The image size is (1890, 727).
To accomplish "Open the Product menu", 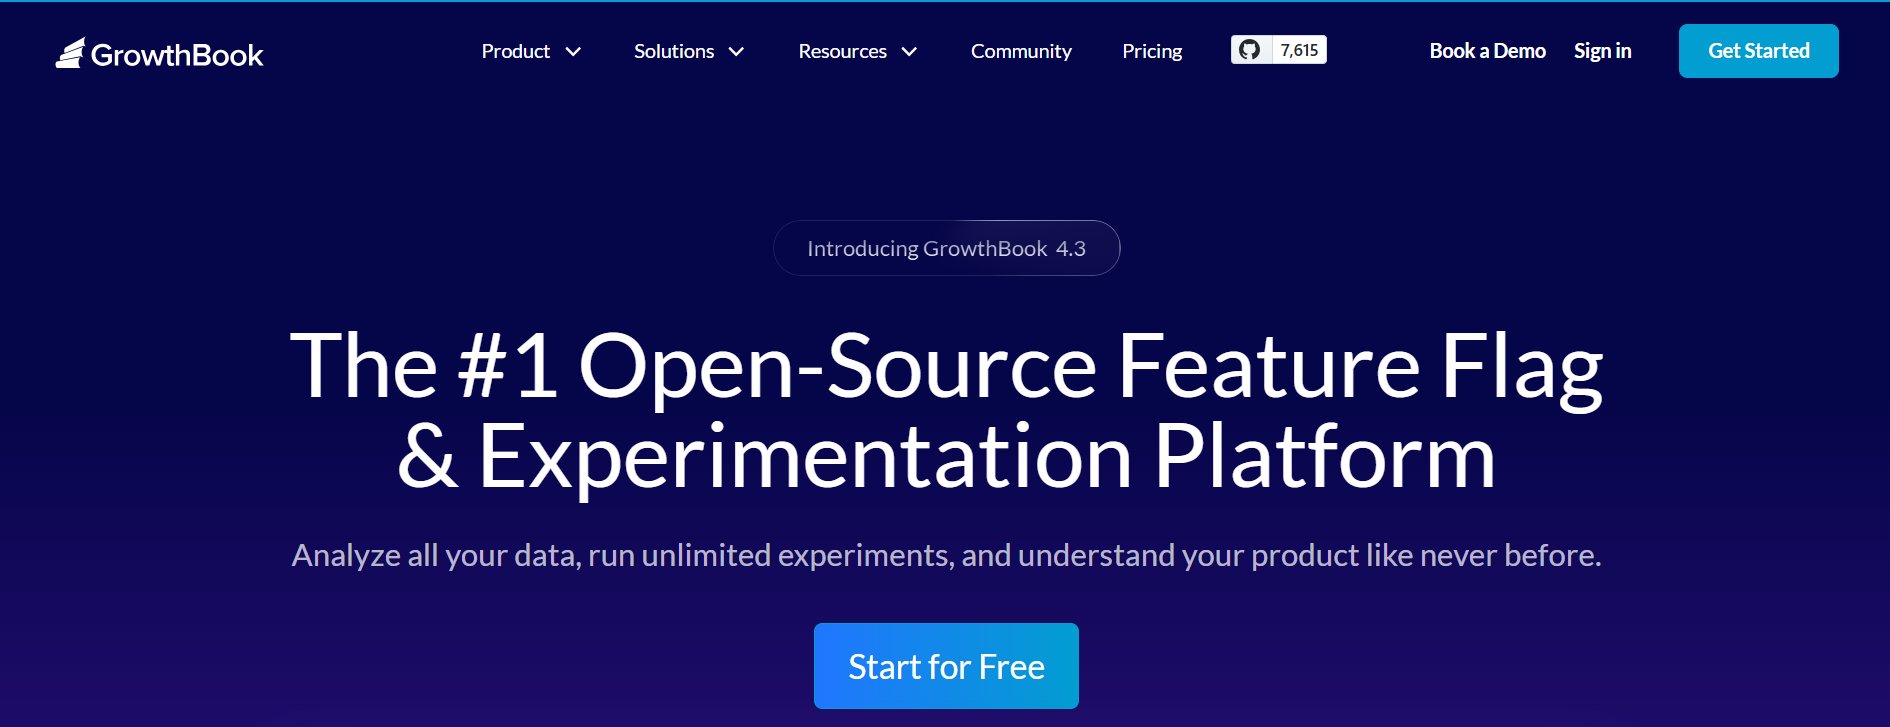I will [515, 51].
